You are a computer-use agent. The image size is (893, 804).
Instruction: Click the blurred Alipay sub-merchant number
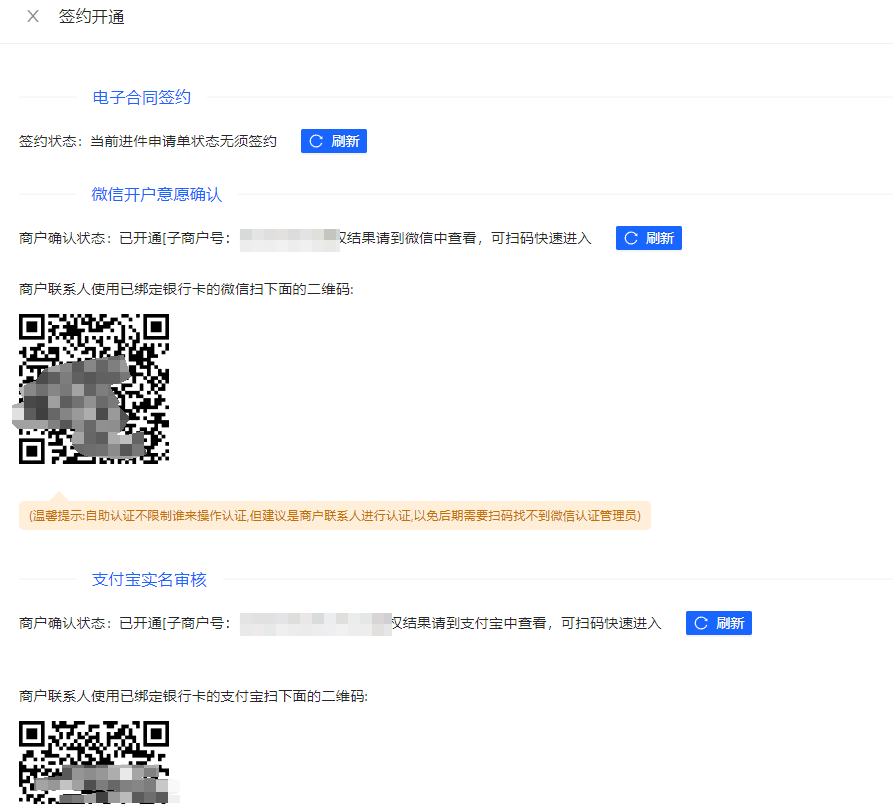click(316, 623)
